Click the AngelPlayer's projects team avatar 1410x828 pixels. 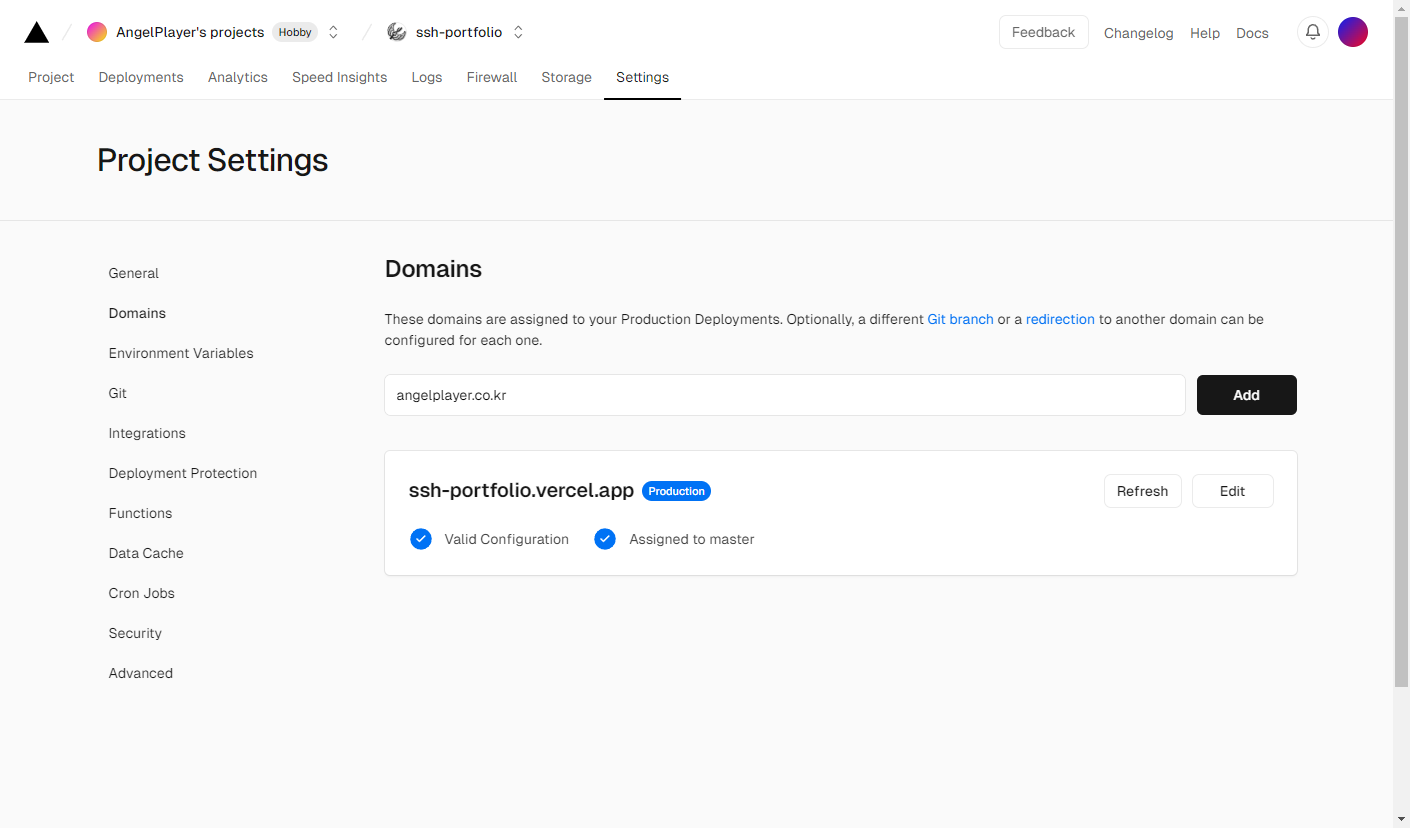click(97, 32)
